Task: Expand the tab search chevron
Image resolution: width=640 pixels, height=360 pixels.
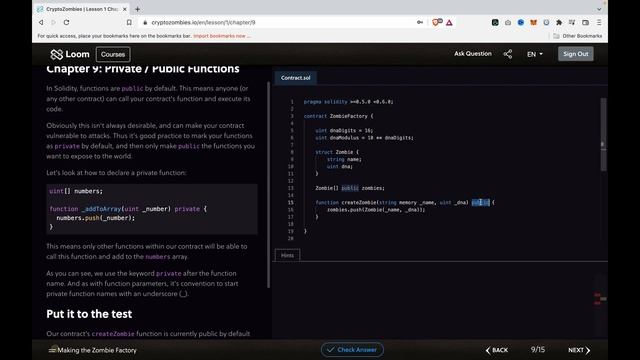Action: point(599,9)
